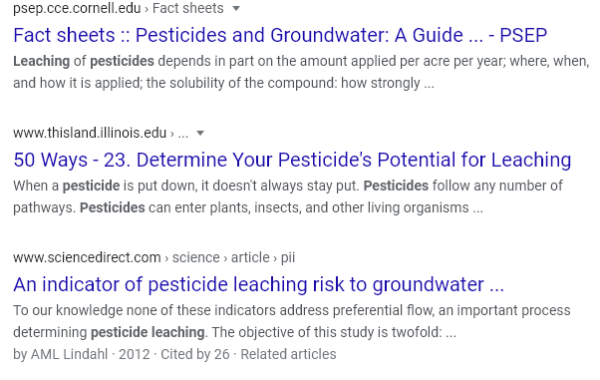The height and width of the screenshot is (380, 600).
Task: Click the by AML Lindahl author text
Action: (x=60, y=354)
